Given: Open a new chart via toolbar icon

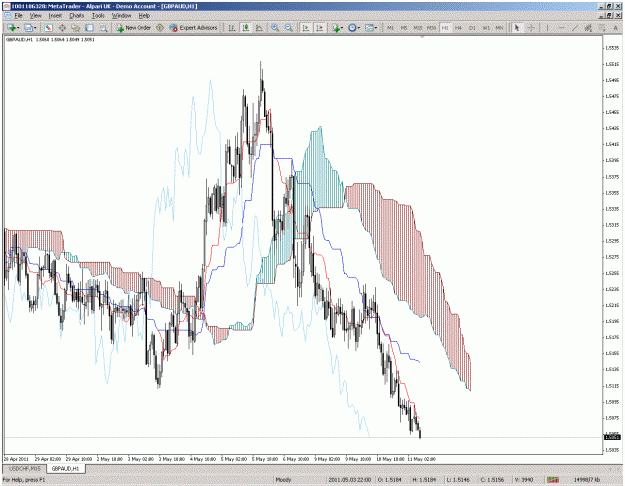Looking at the screenshot, I should point(11,28).
